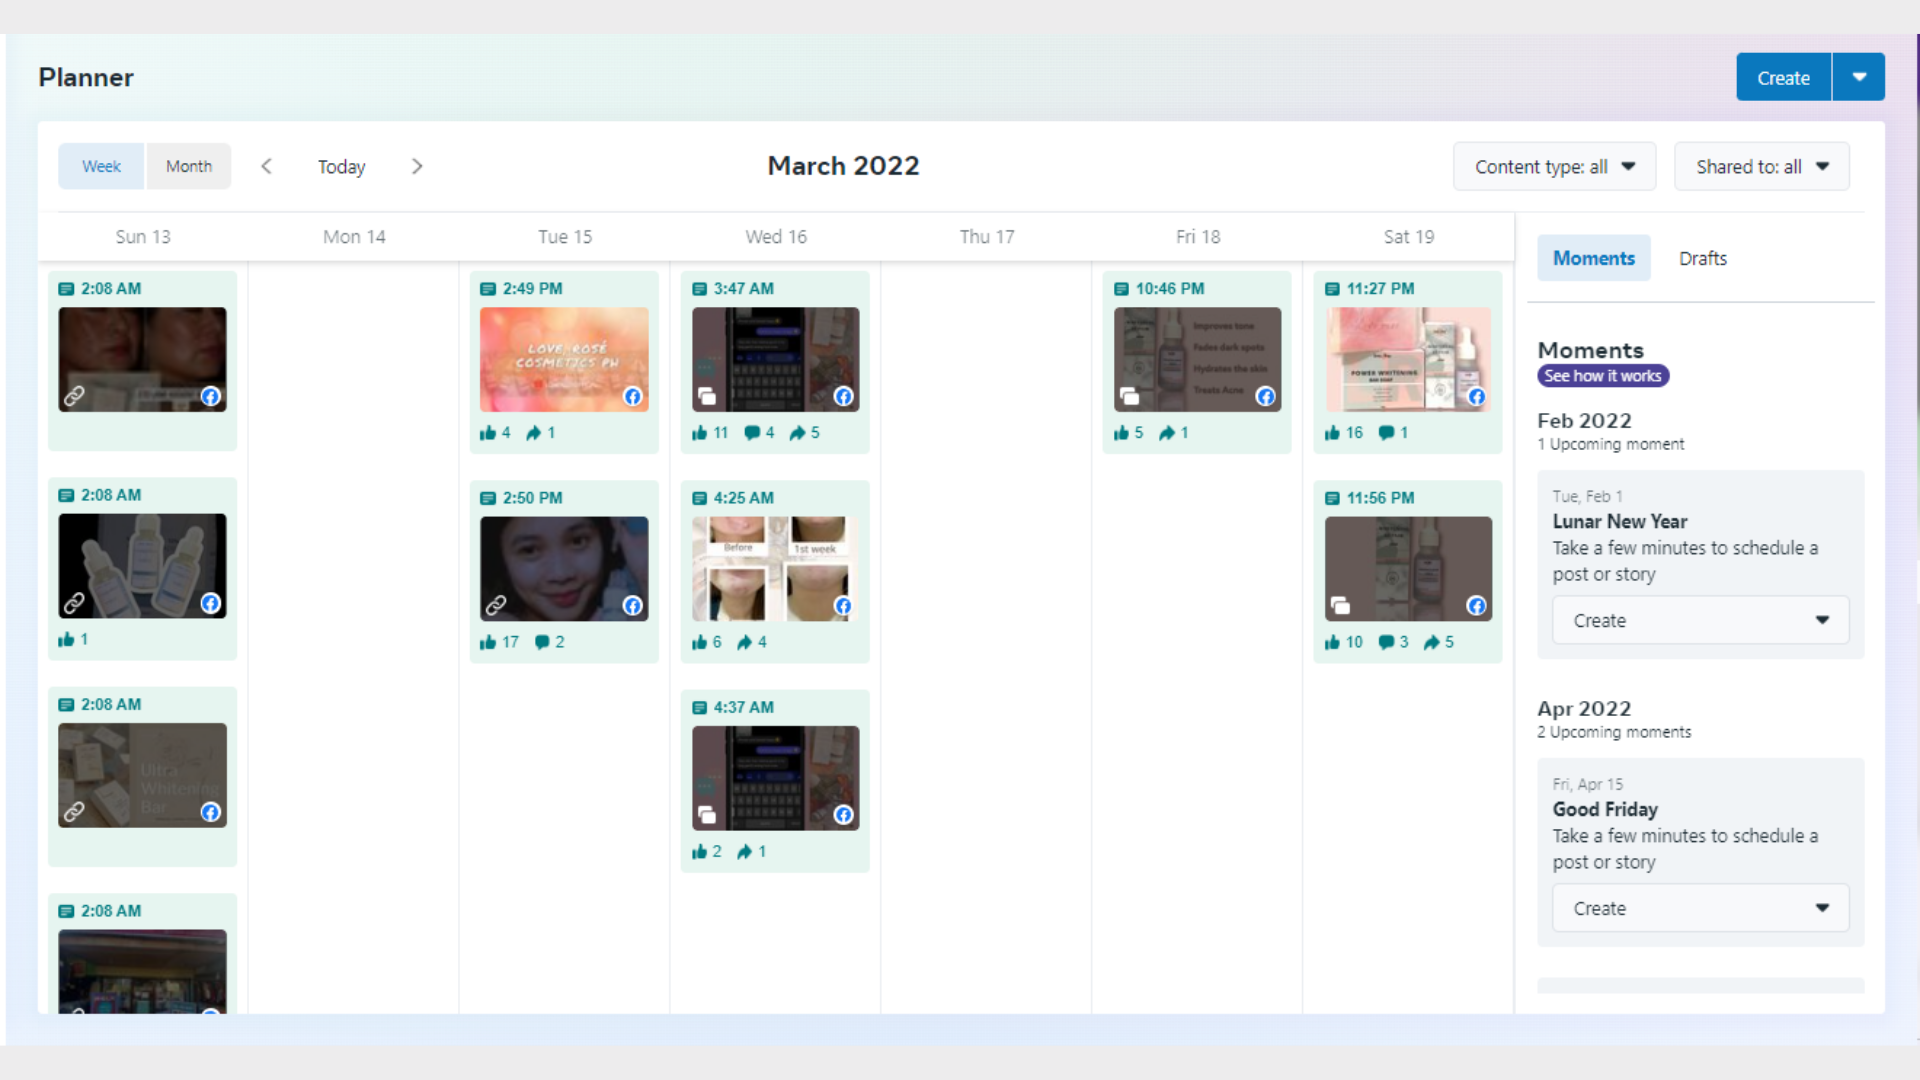Click post-type icon beside the Wed 4:37 AM time
Viewport: 1920px width, 1080px height.
(x=700, y=708)
